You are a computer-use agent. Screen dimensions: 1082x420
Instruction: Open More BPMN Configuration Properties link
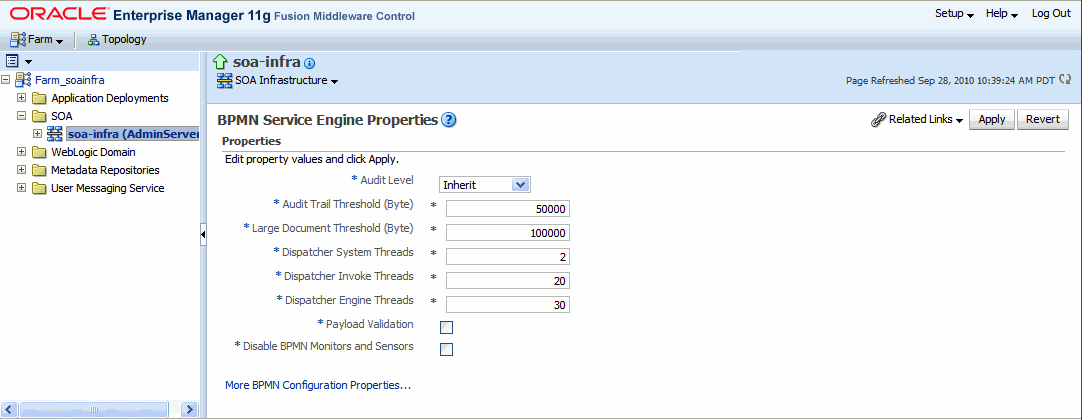318,385
